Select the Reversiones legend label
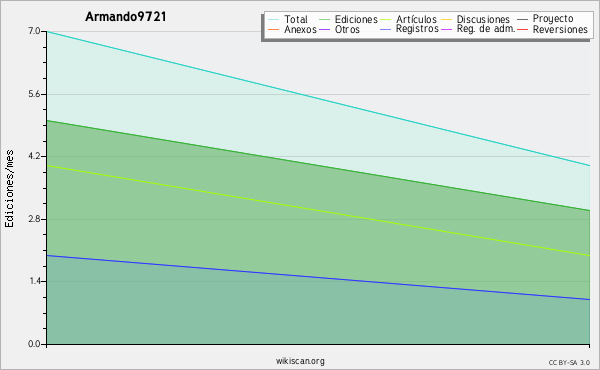This screenshot has height=370, width=600. point(560,29)
